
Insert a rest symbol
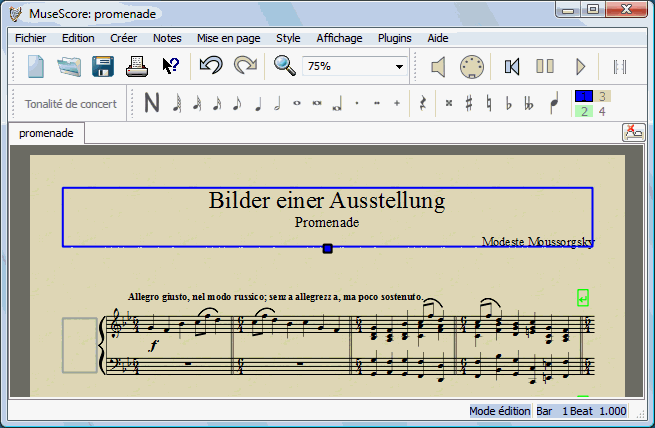point(423,103)
